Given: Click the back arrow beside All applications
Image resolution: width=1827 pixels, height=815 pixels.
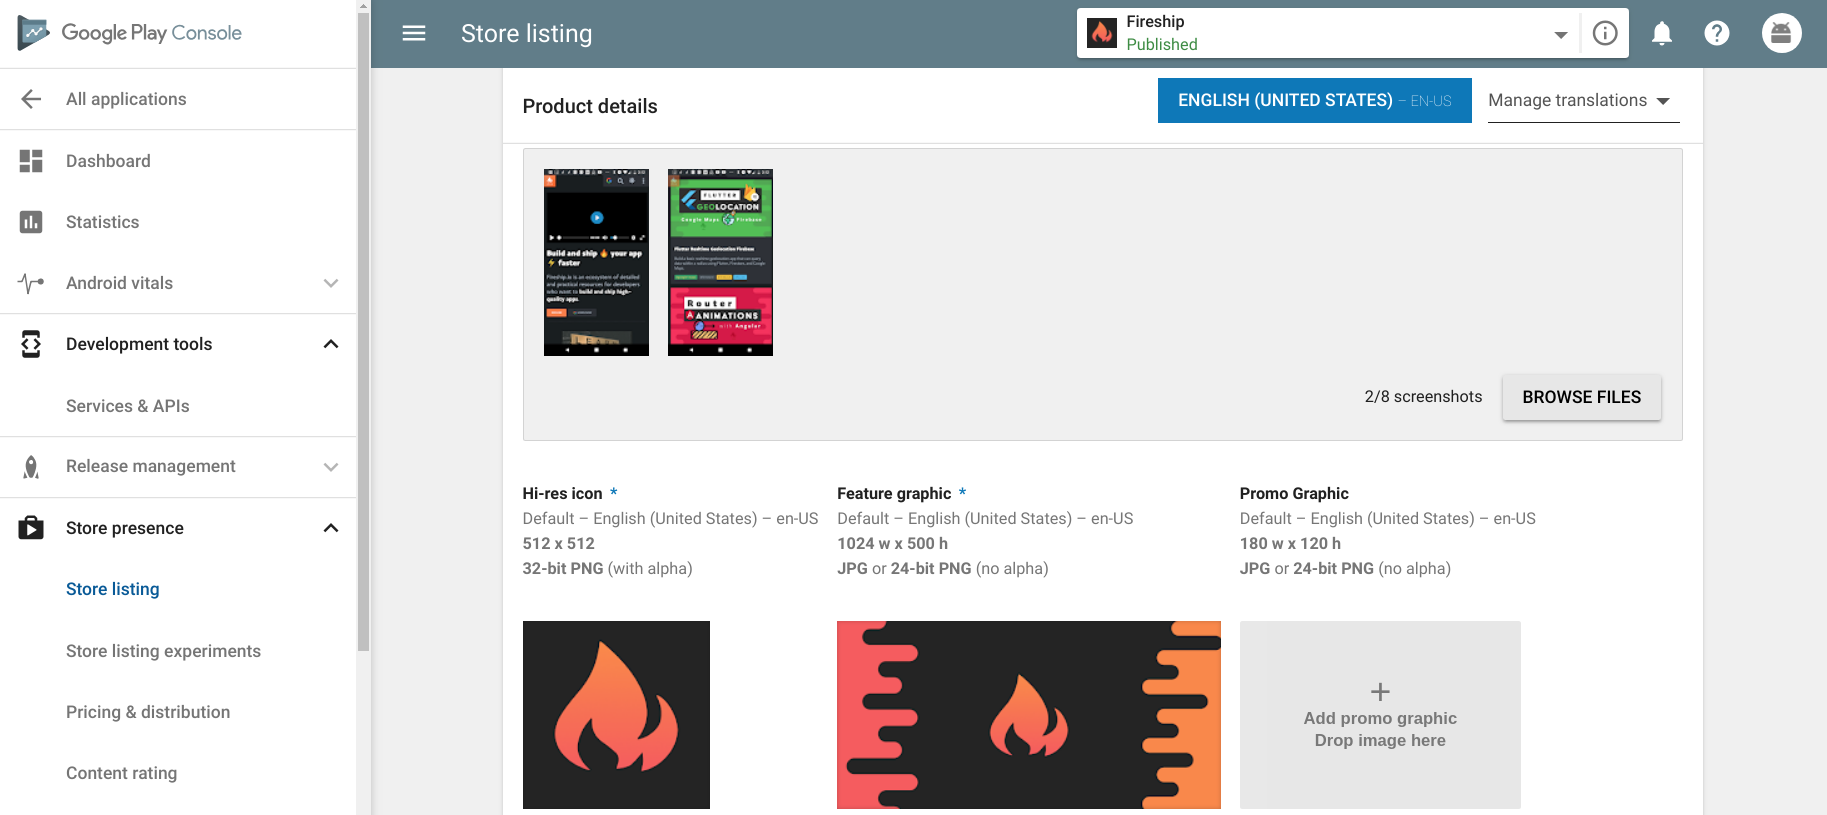Looking at the screenshot, I should pyautogui.click(x=31, y=99).
